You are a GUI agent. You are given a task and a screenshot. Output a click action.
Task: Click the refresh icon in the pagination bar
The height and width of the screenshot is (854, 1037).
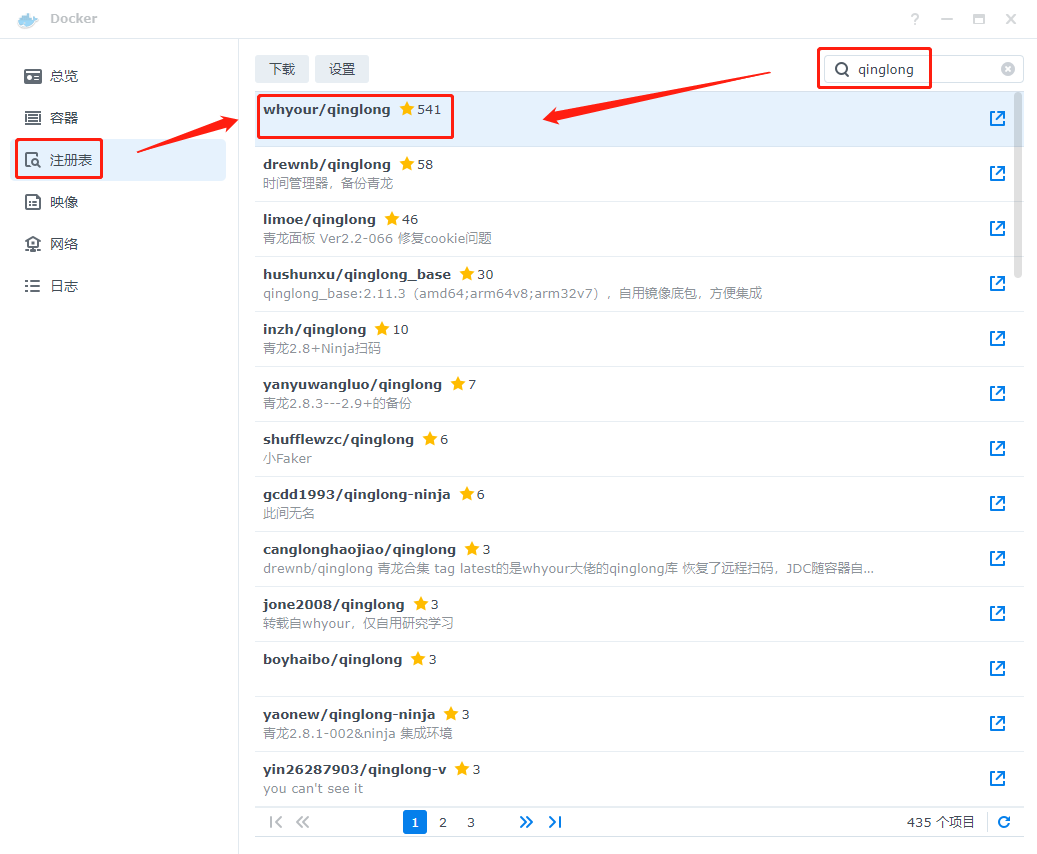1004,822
